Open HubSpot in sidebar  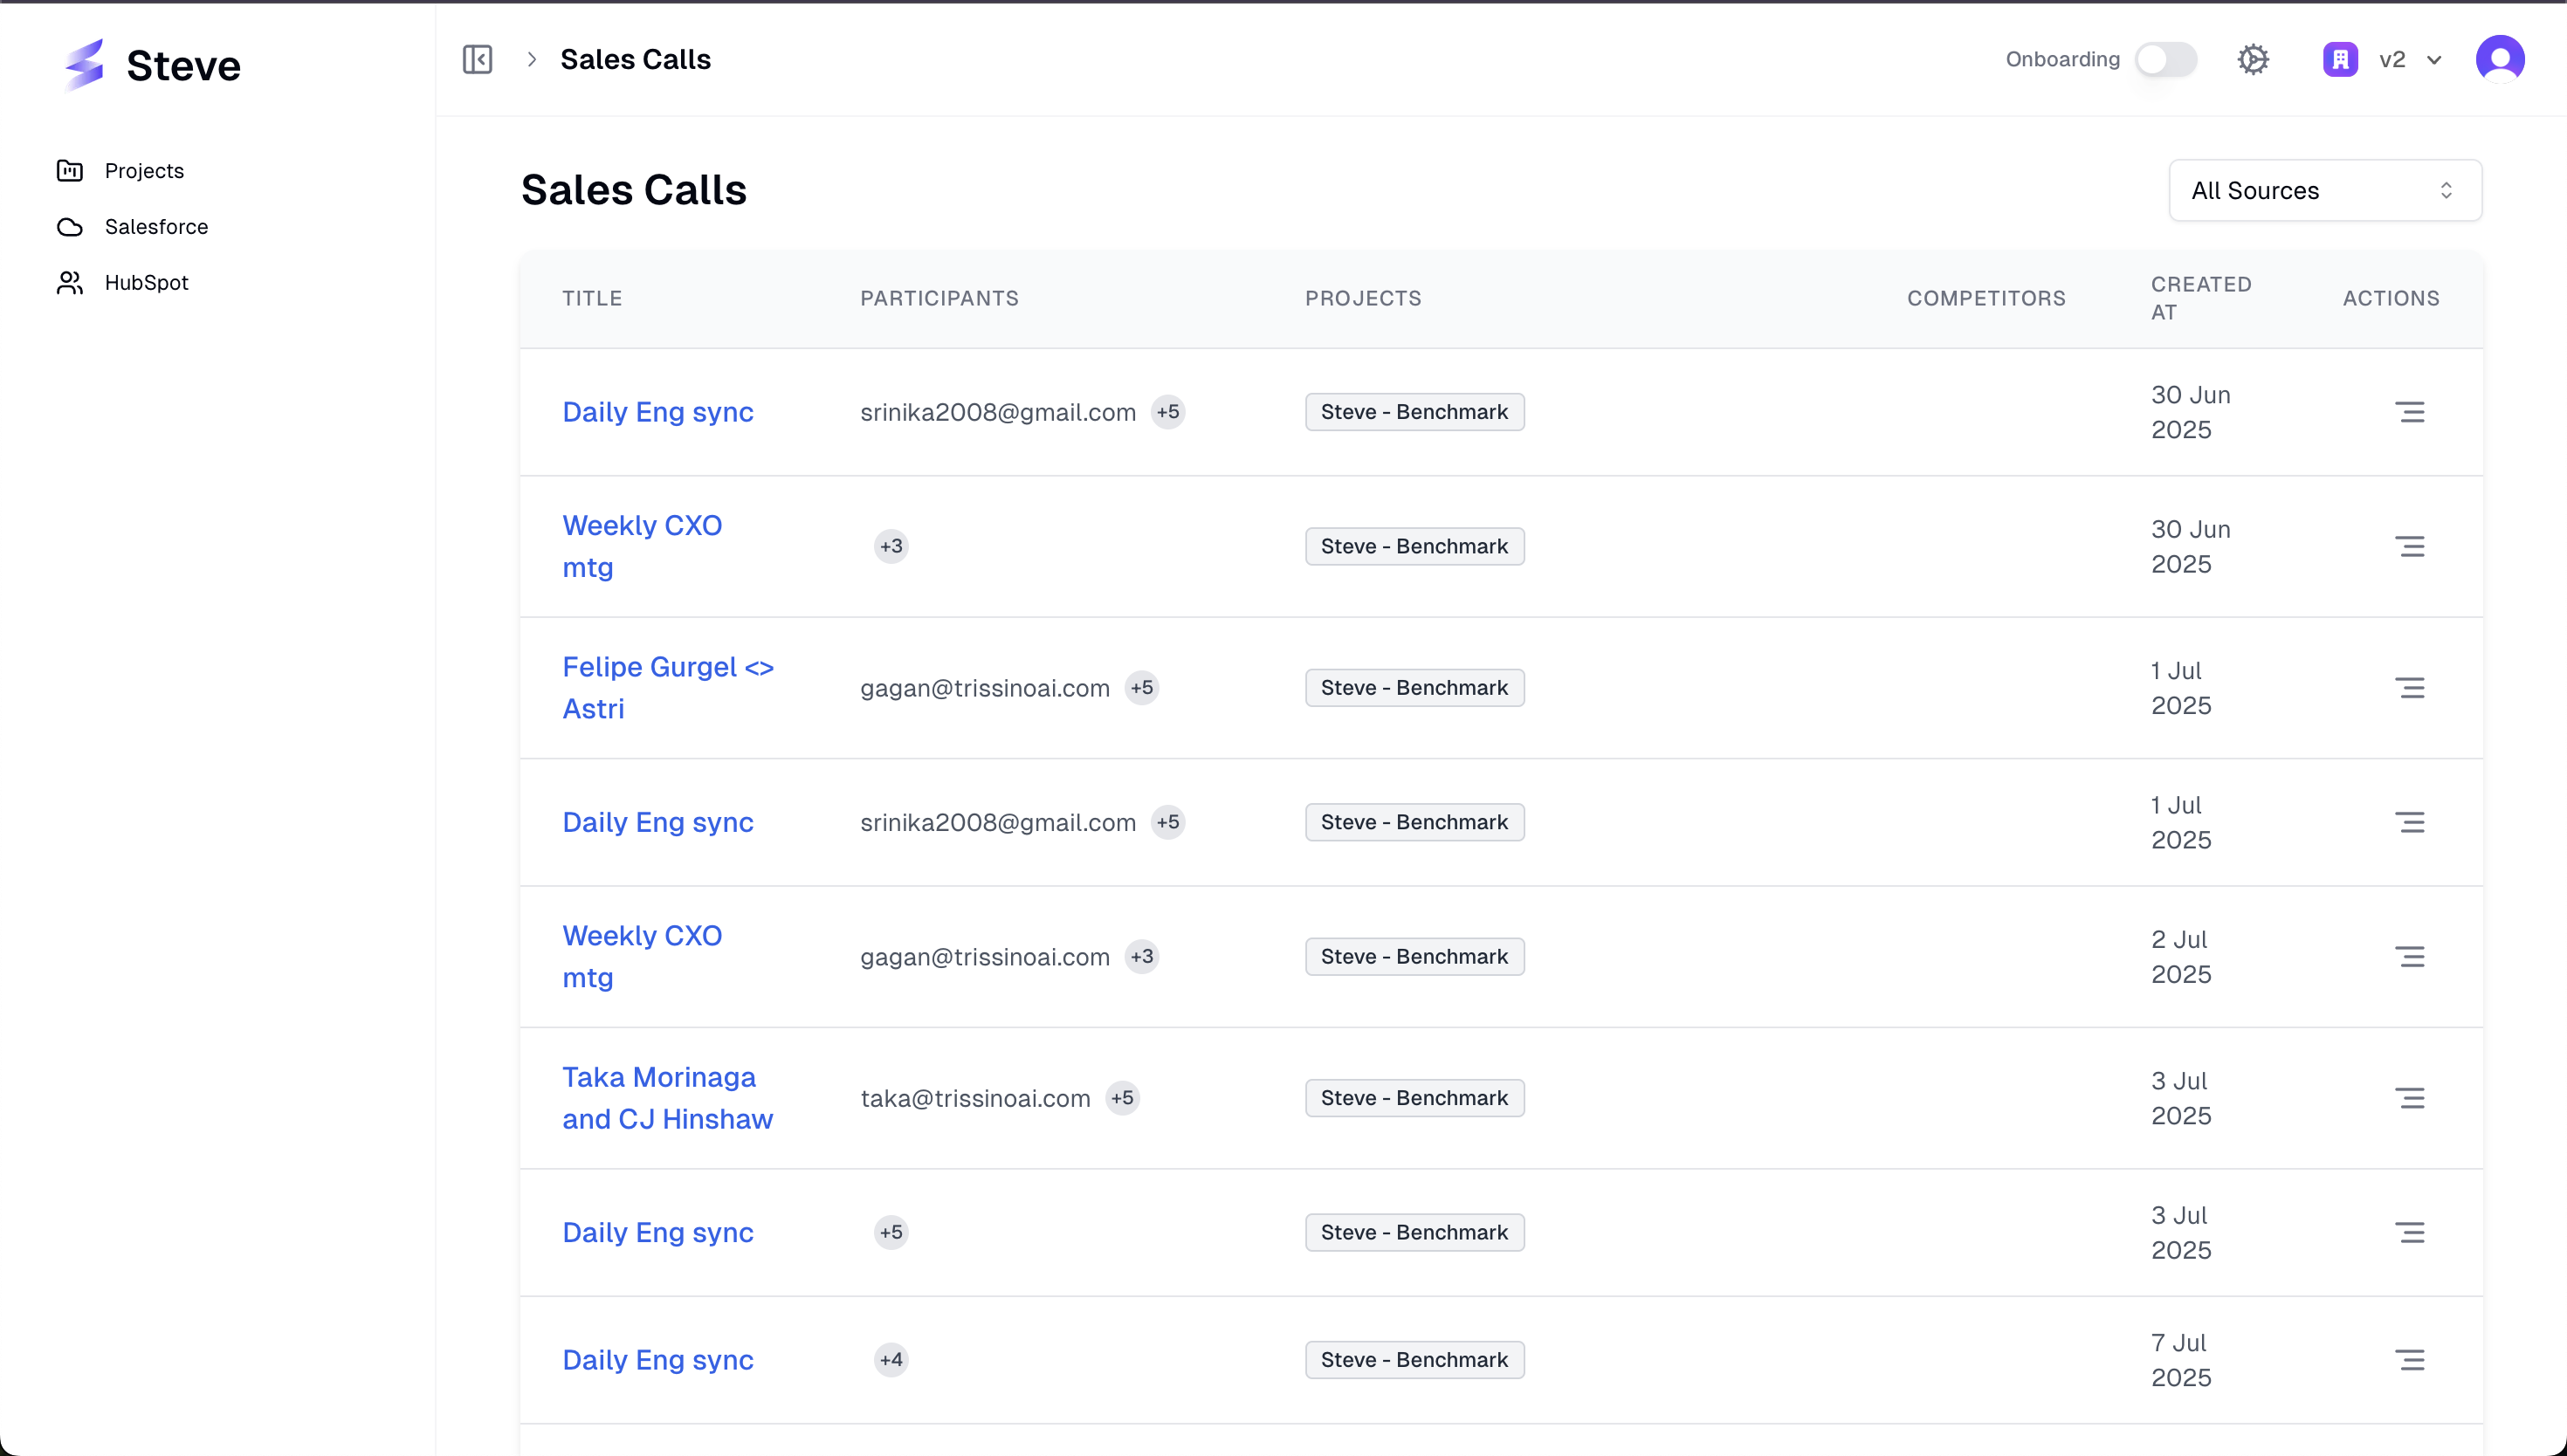click(146, 283)
